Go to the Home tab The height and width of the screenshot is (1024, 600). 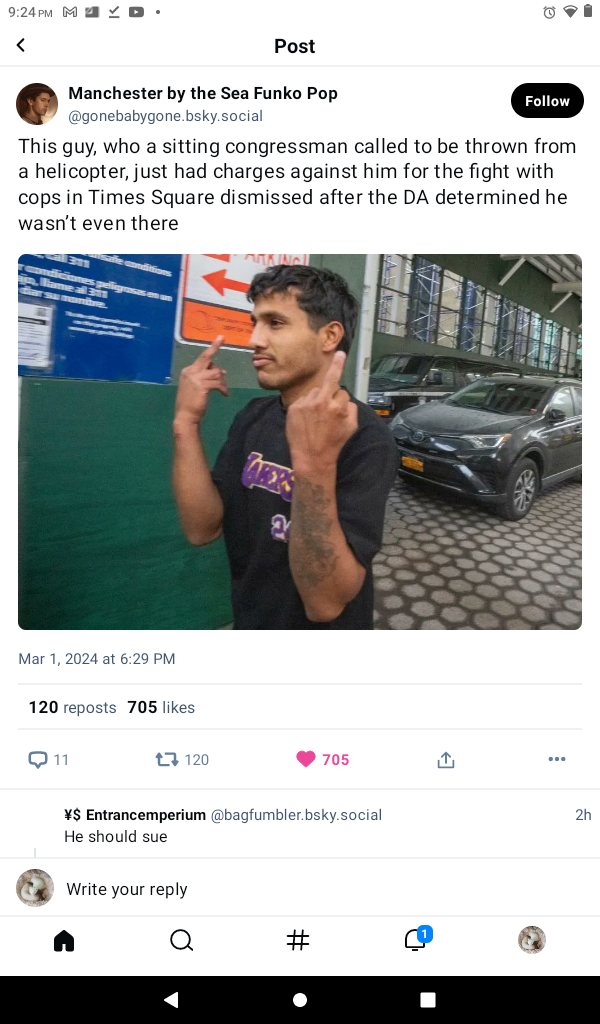click(x=64, y=940)
